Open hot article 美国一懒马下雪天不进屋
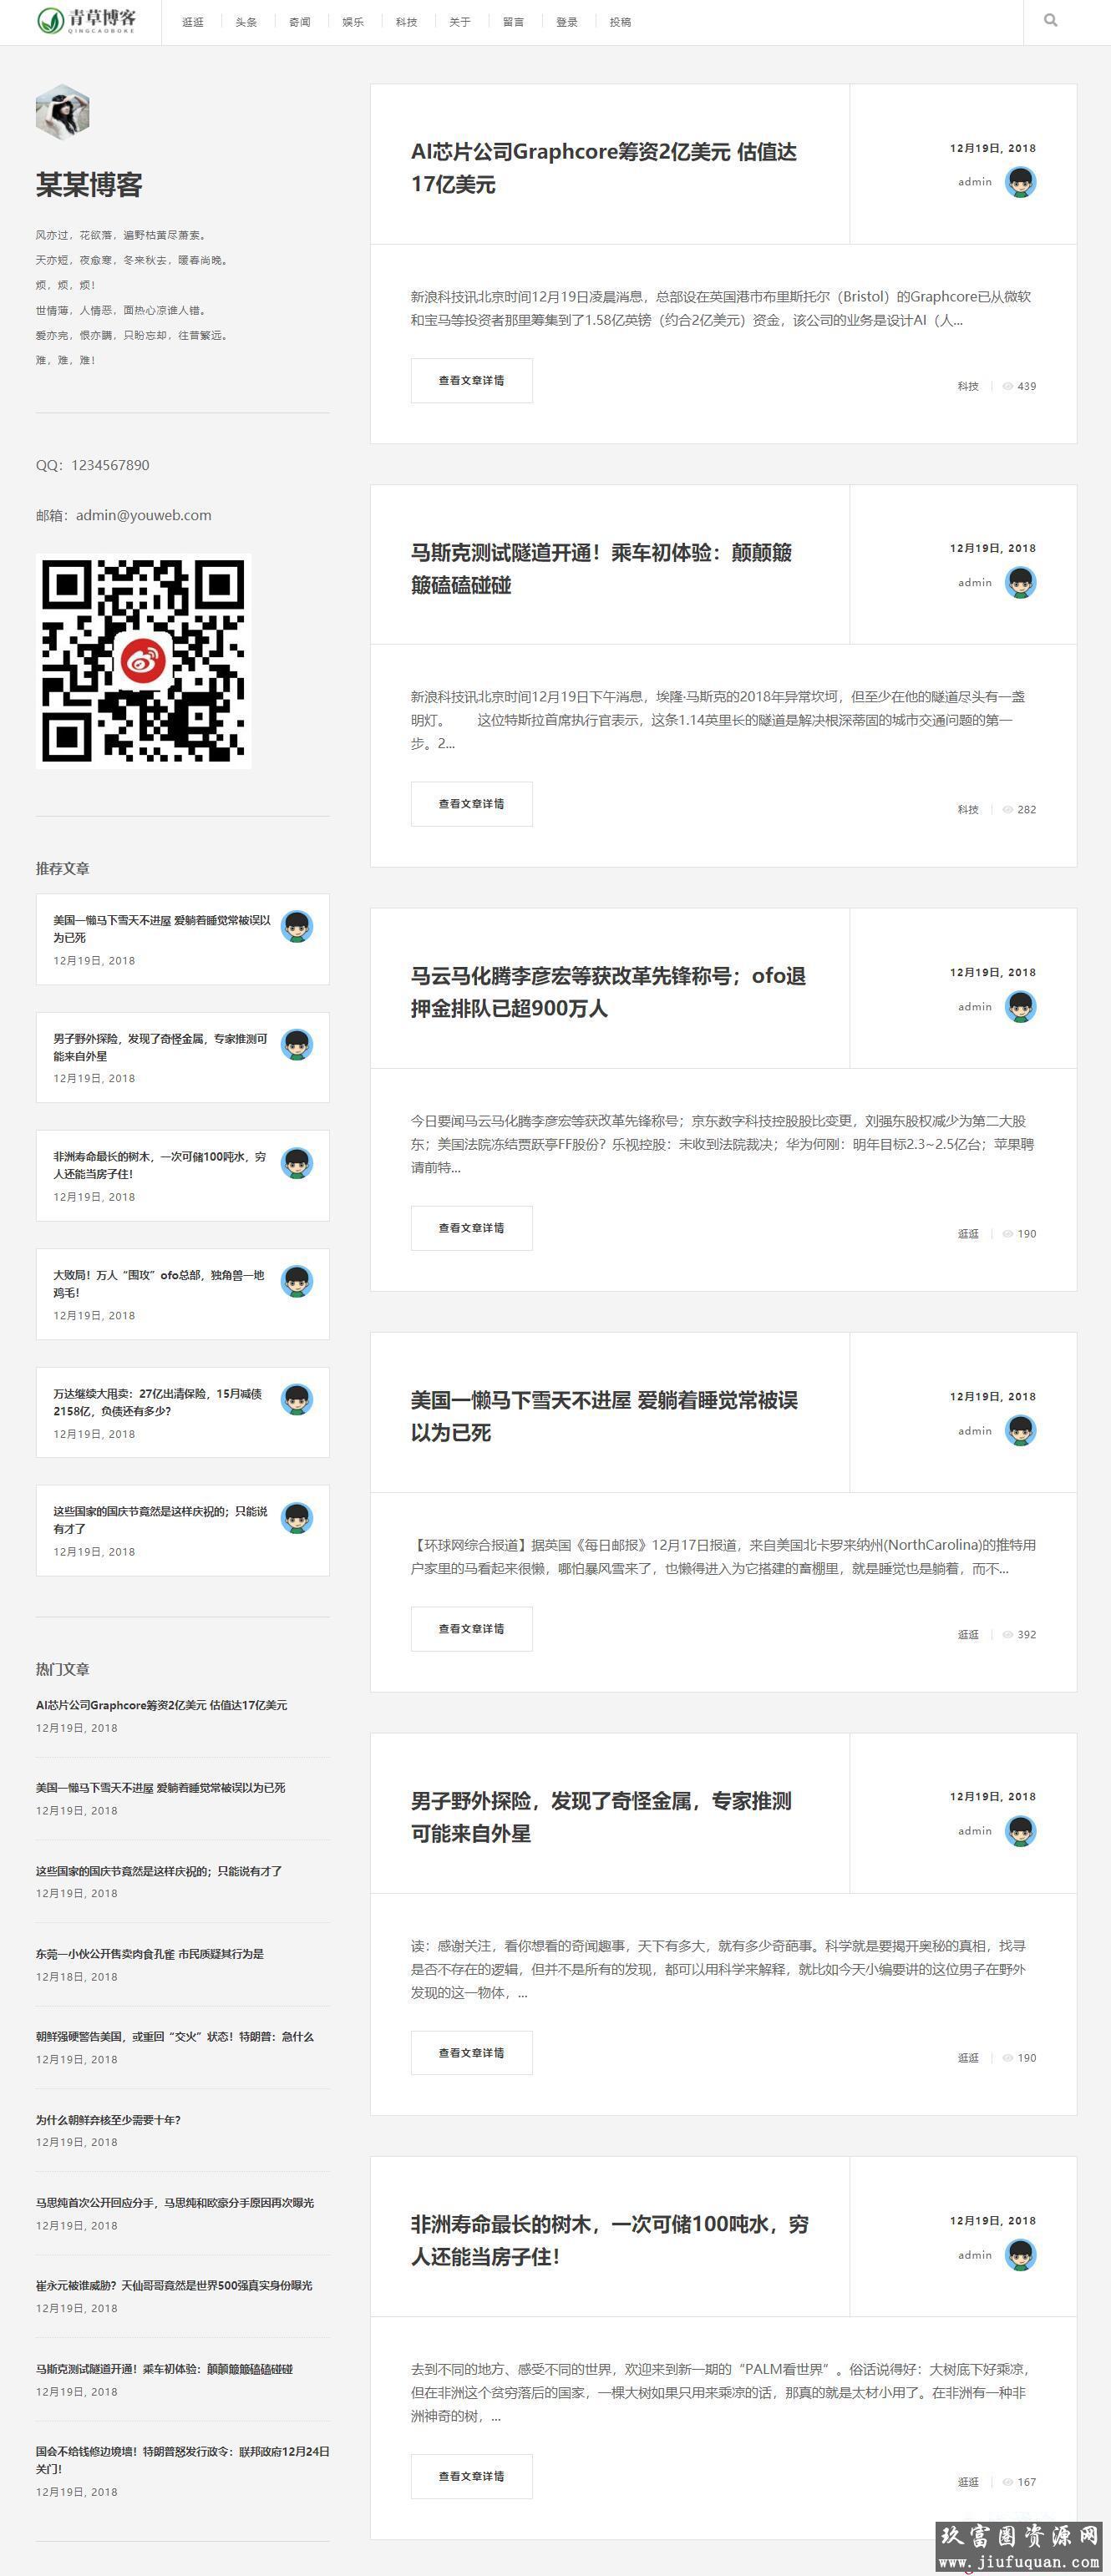 [161, 1788]
